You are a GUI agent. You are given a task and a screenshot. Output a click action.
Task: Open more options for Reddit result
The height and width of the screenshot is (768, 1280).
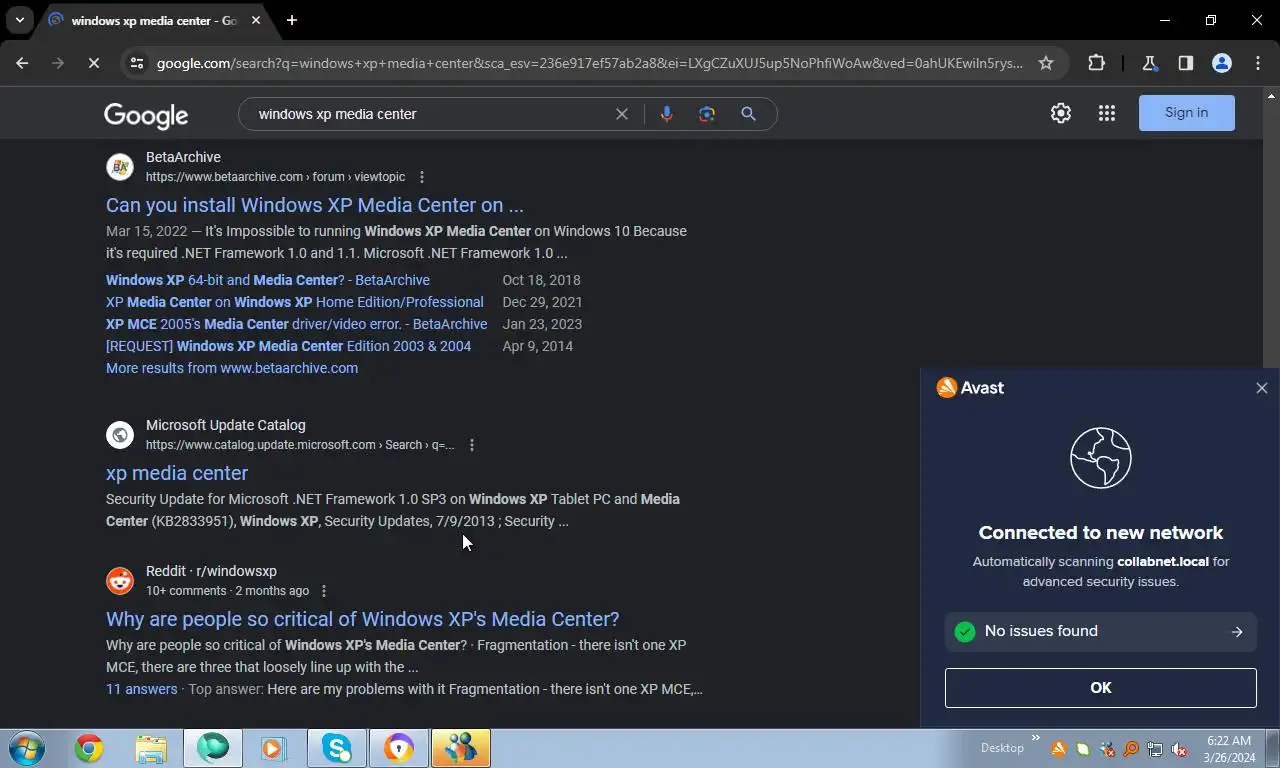[x=323, y=591]
